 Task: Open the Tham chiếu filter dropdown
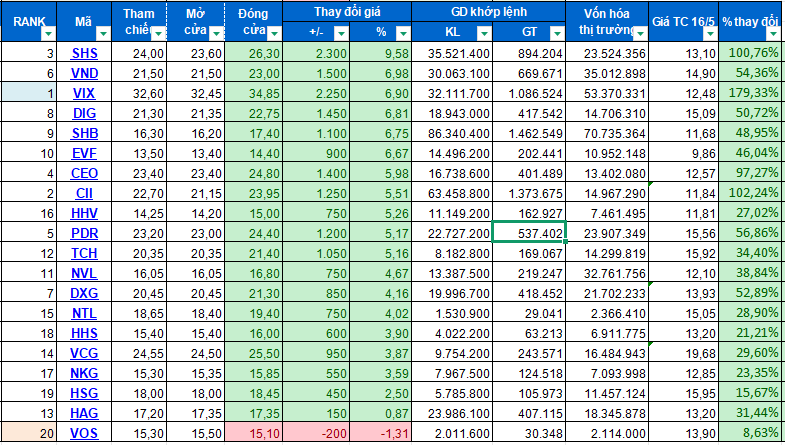[x=159, y=34]
